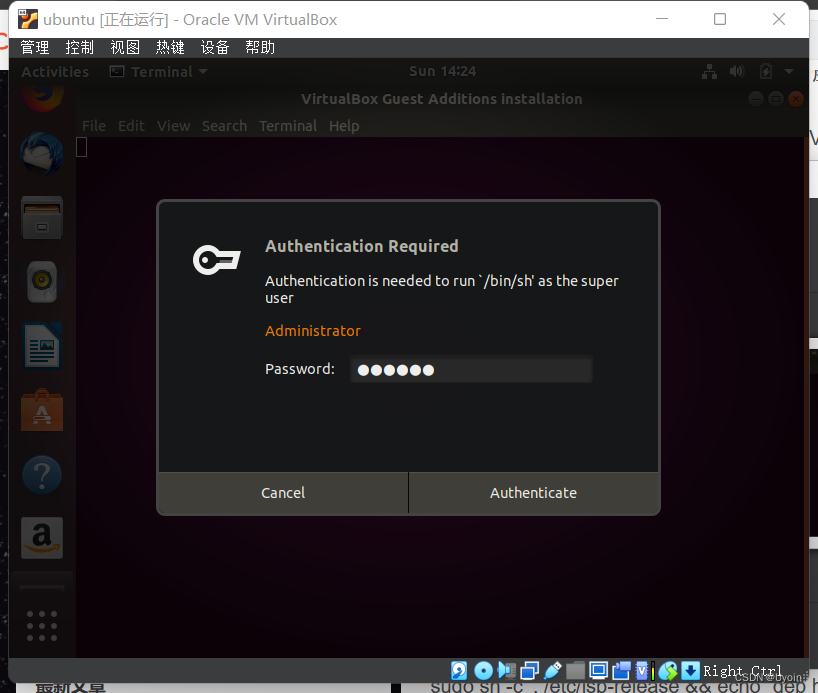Click the Authenticate button
This screenshot has width=818, height=693.
click(534, 493)
